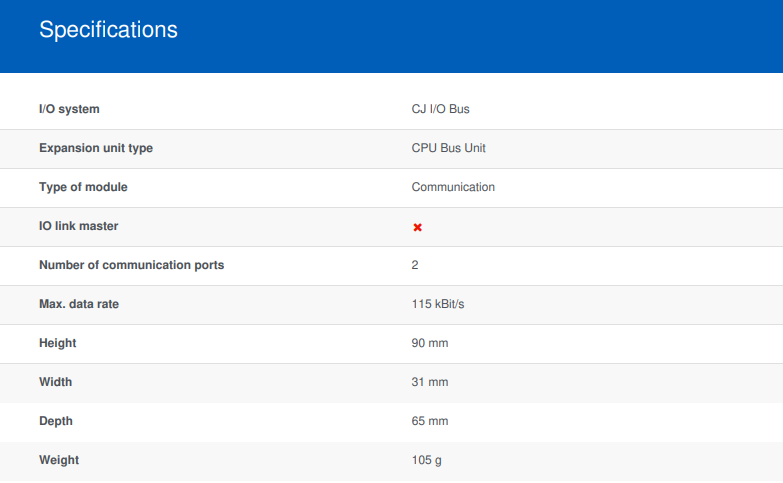
Task: Click the 'Depth' label
Action: pyautogui.click(x=56, y=421)
